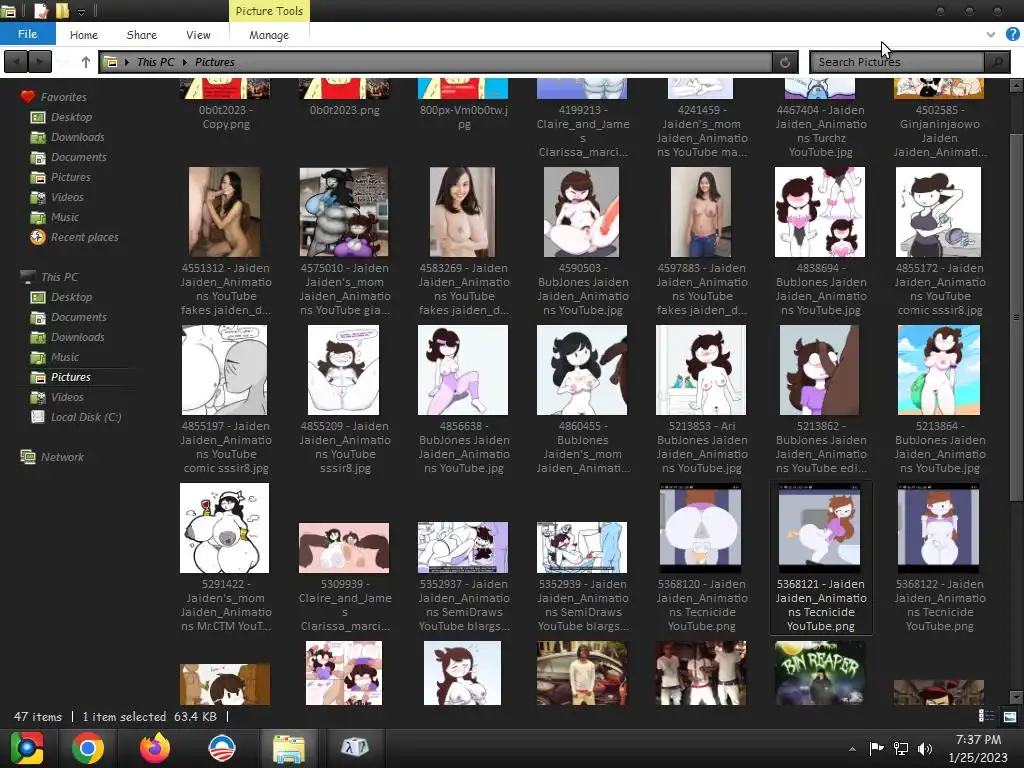Open the Manage tab under Picture Tools
Image resolution: width=1024 pixels, height=768 pixels.
coord(269,35)
